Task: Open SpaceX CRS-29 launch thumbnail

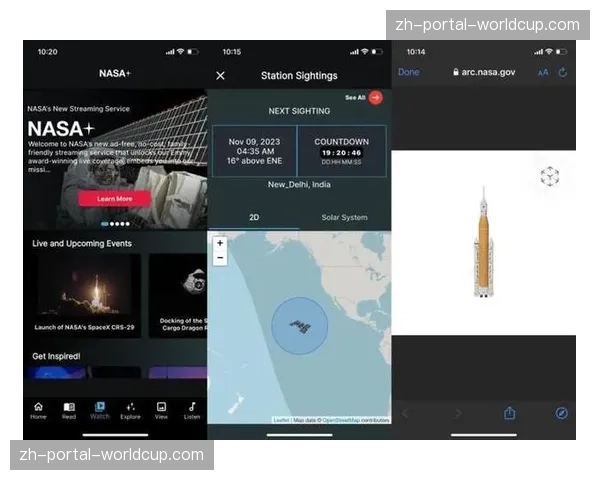Action: (x=84, y=289)
